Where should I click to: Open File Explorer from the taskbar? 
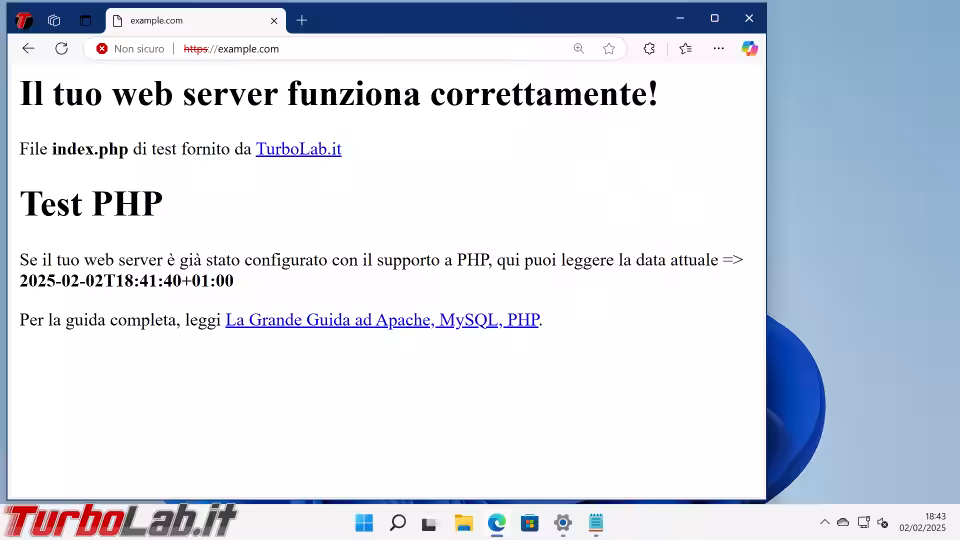coord(463,522)
